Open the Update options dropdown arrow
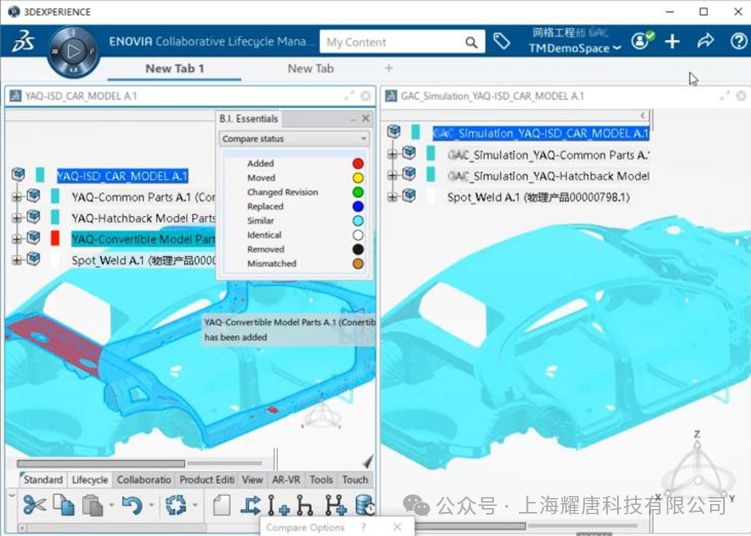Screen dimensions: 751x536 click(195, 505)
